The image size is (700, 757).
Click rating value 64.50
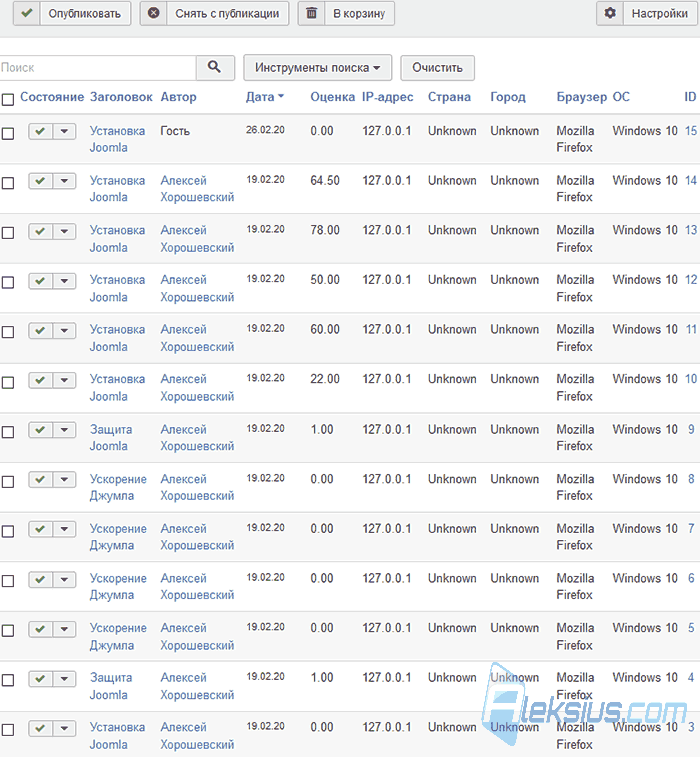click(325, 181)
